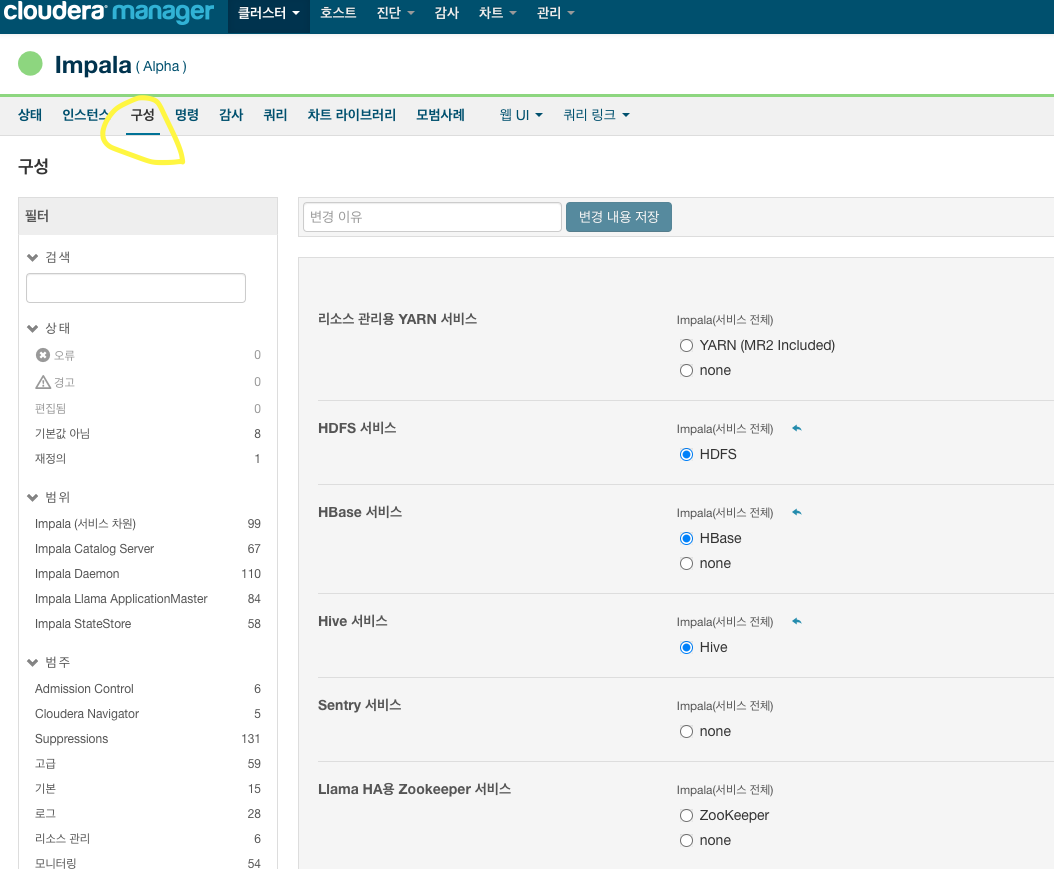1054x869 pixels.
Task: Open the 진단 dropdown menu
Action: (x=395, y=13)
